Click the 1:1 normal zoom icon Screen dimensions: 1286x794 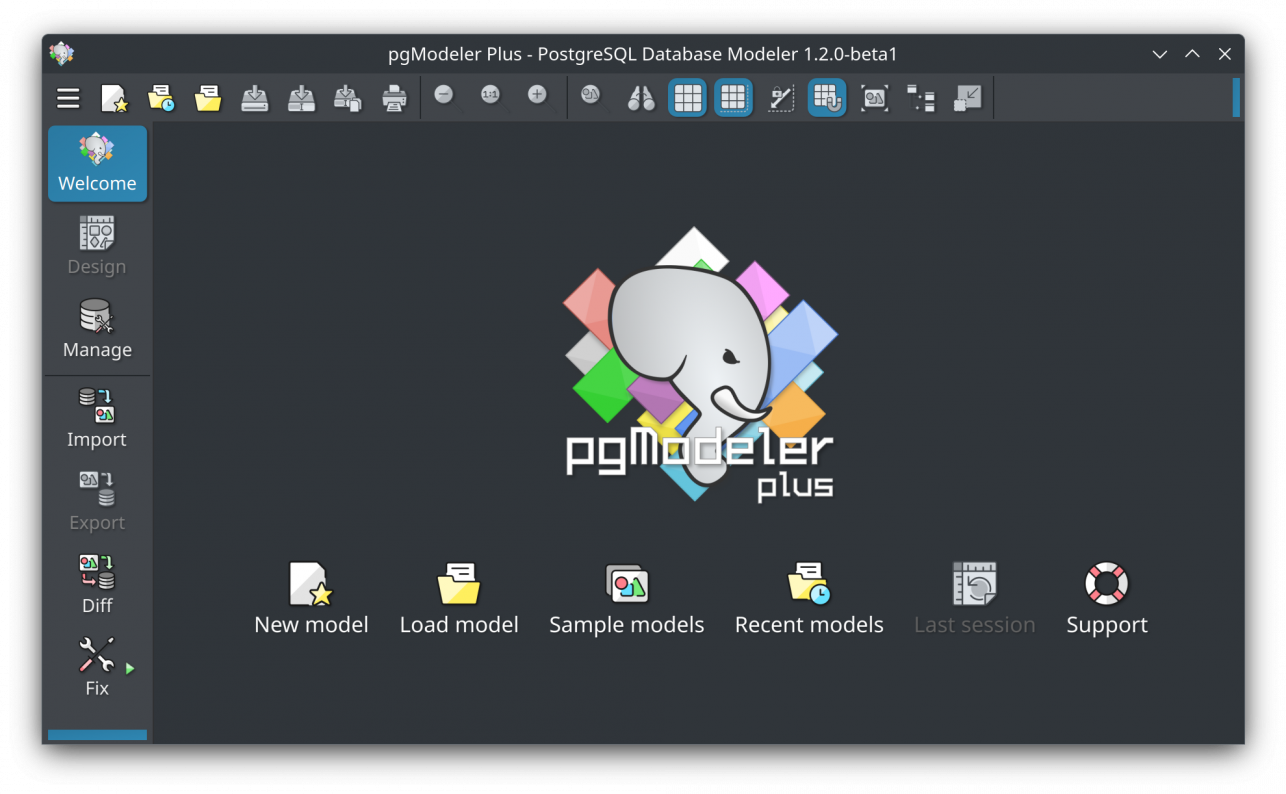[x=492, y=97]
